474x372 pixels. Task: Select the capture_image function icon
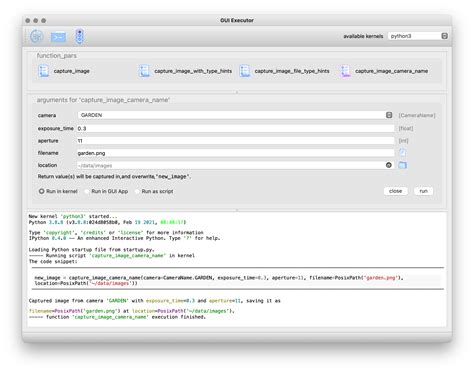[x=43, y=71]
